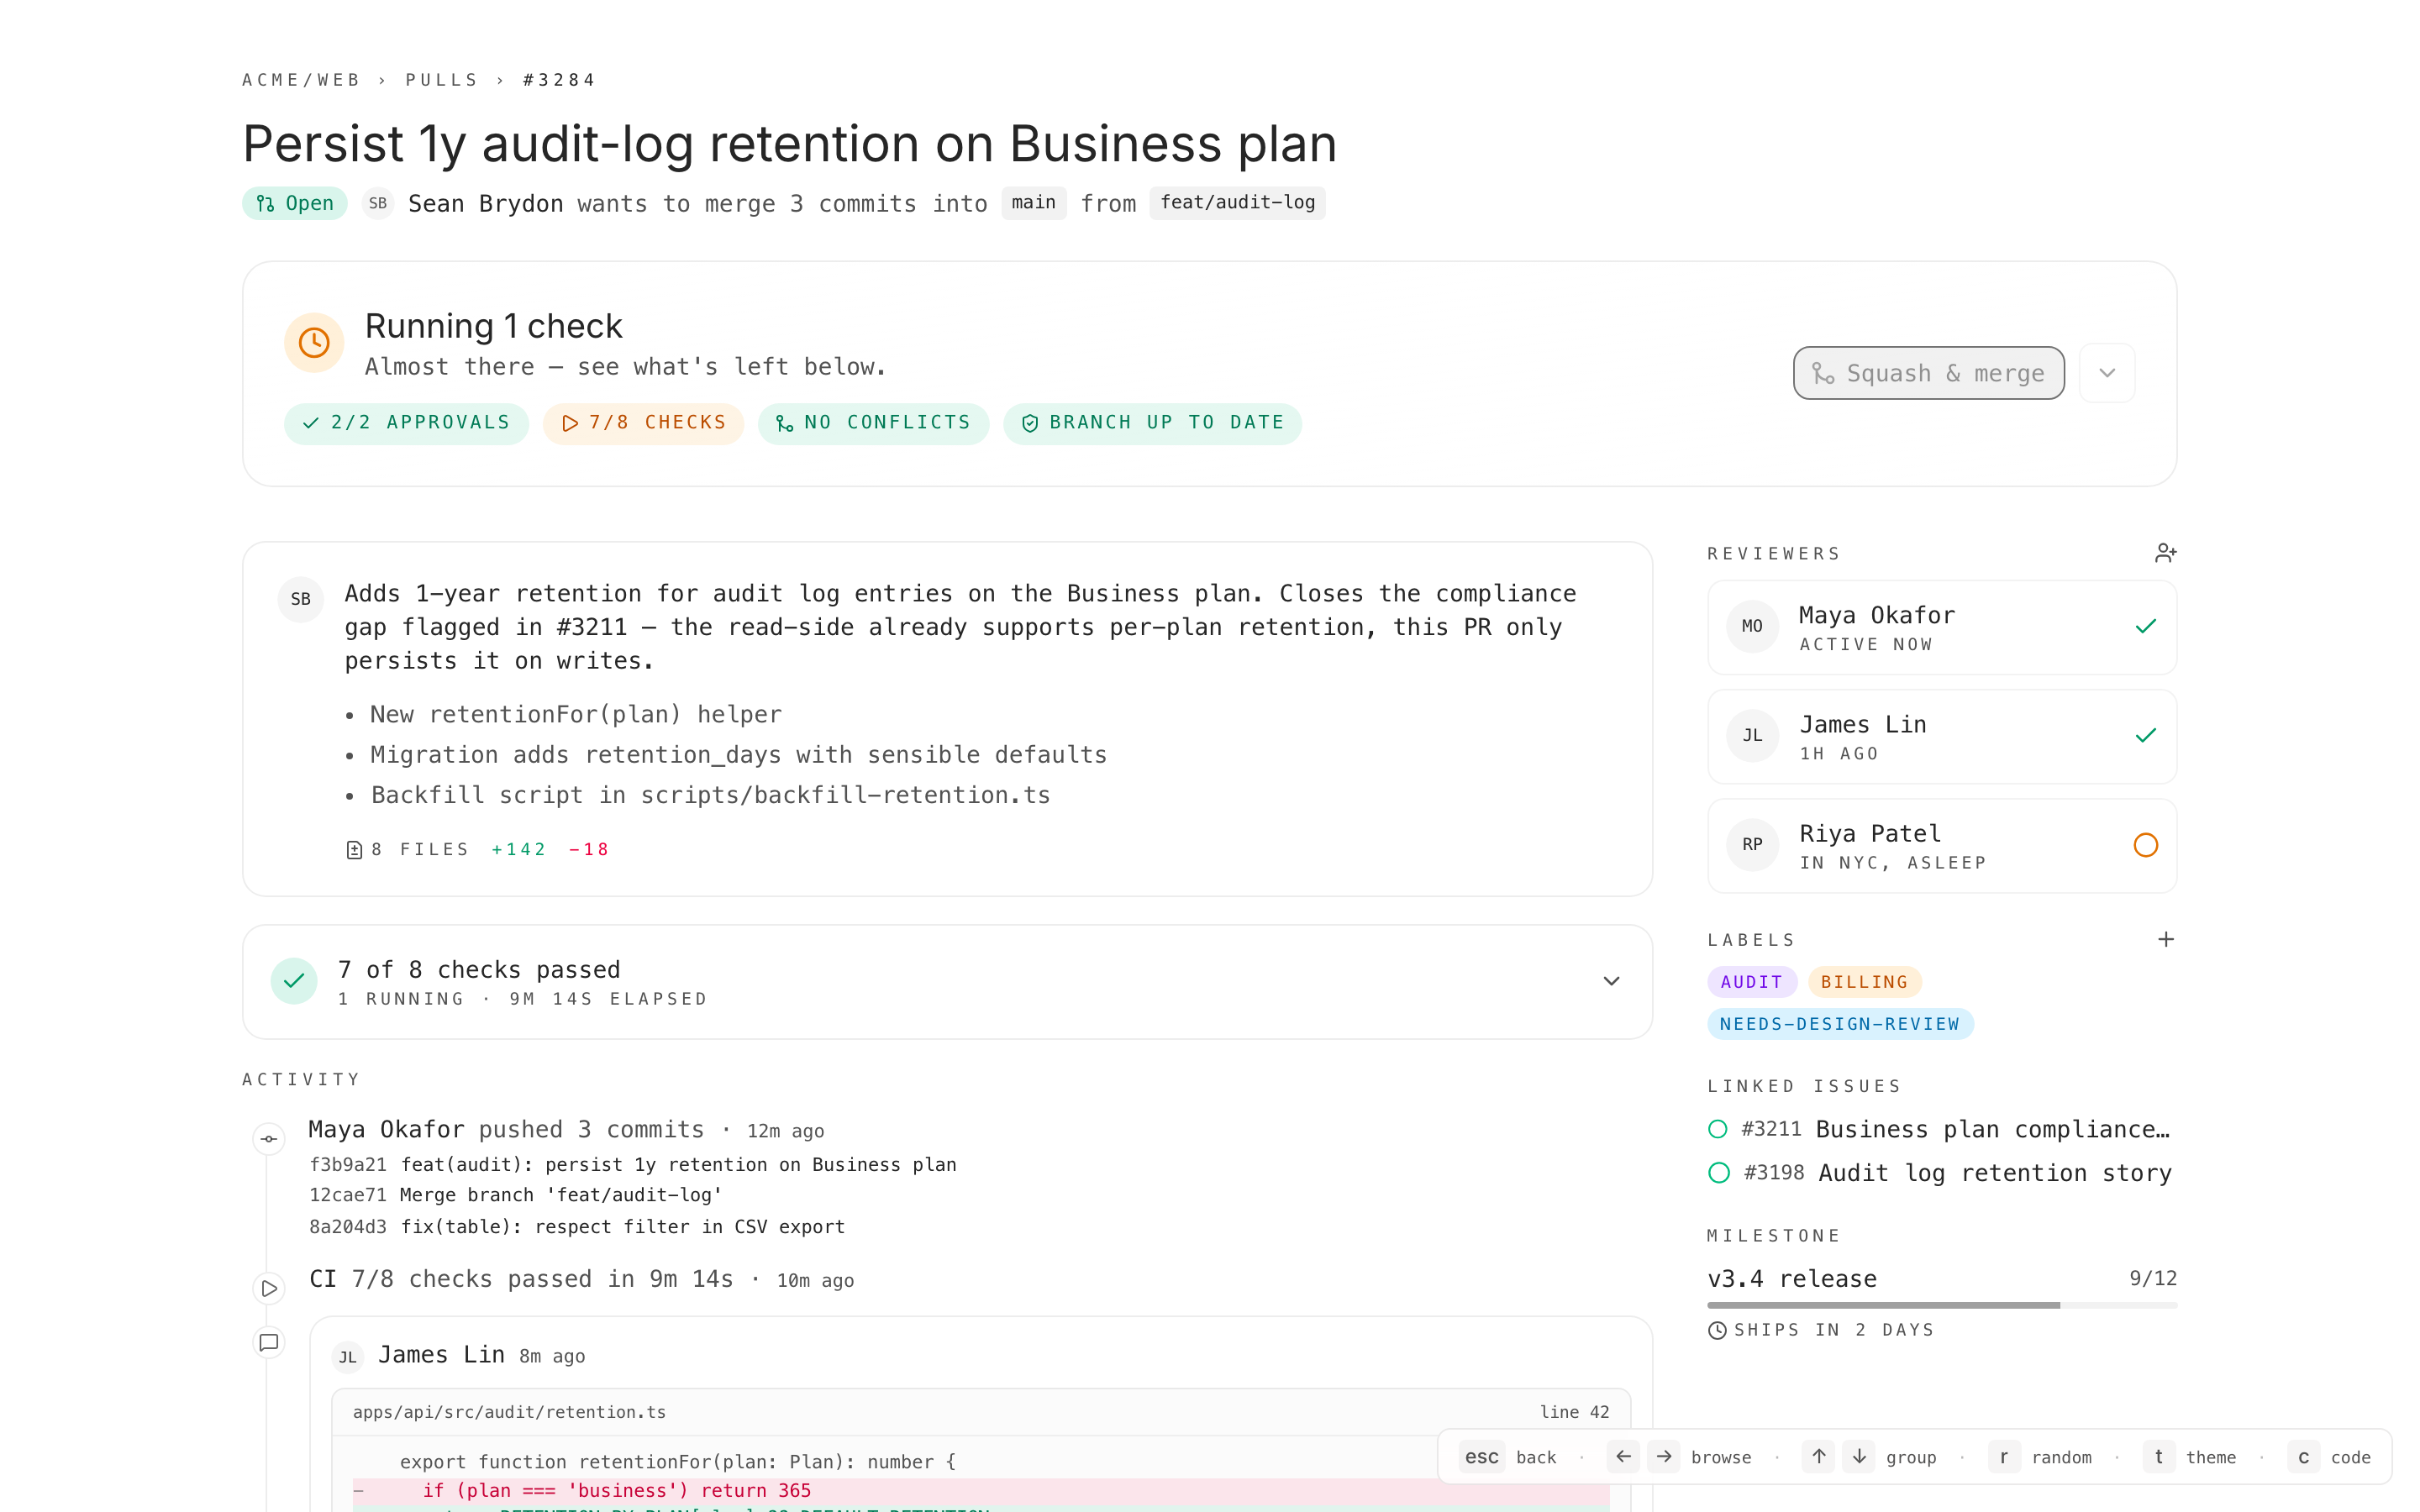Click the green checkmark on checks passed
This screenshot has height=1512, width=2420.
point(294,981)
